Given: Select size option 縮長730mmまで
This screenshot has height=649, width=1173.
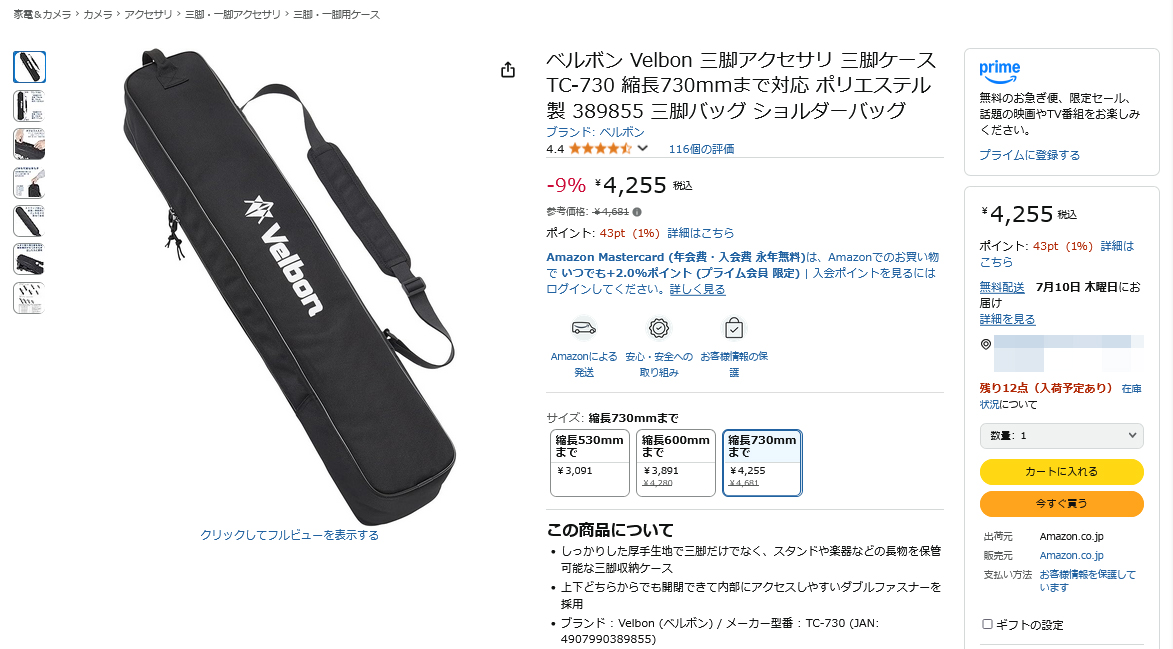Looking at the screenshot, I should (x=762, y=463).
